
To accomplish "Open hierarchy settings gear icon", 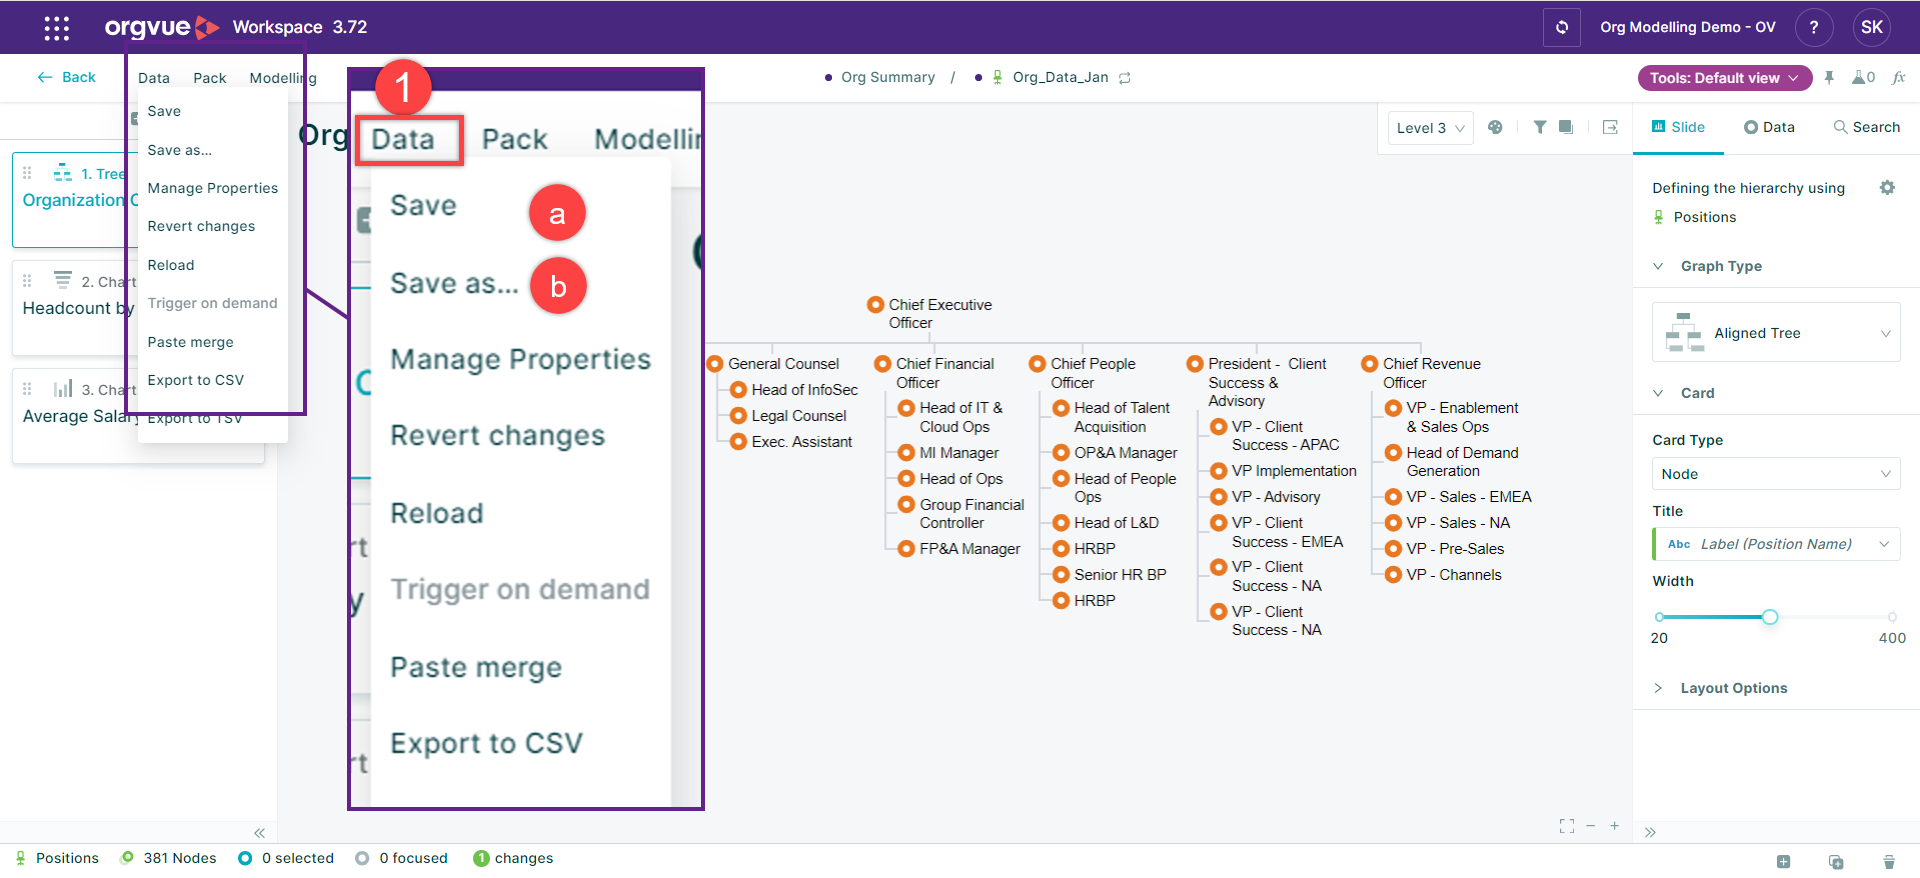I will coord(1887,187).
